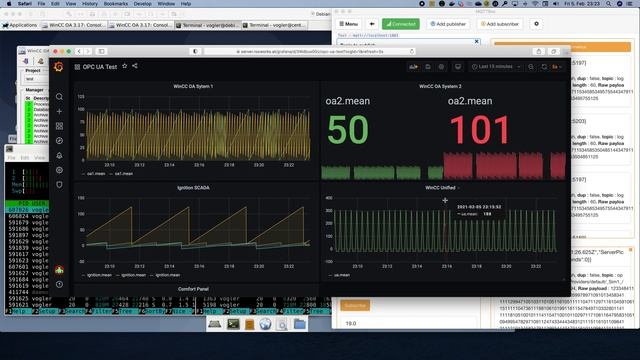Image resolution: width=640 pixels, height=360 pixels.
Task: Click Safari Share toolbar icon
Action: tap(539, 51)
